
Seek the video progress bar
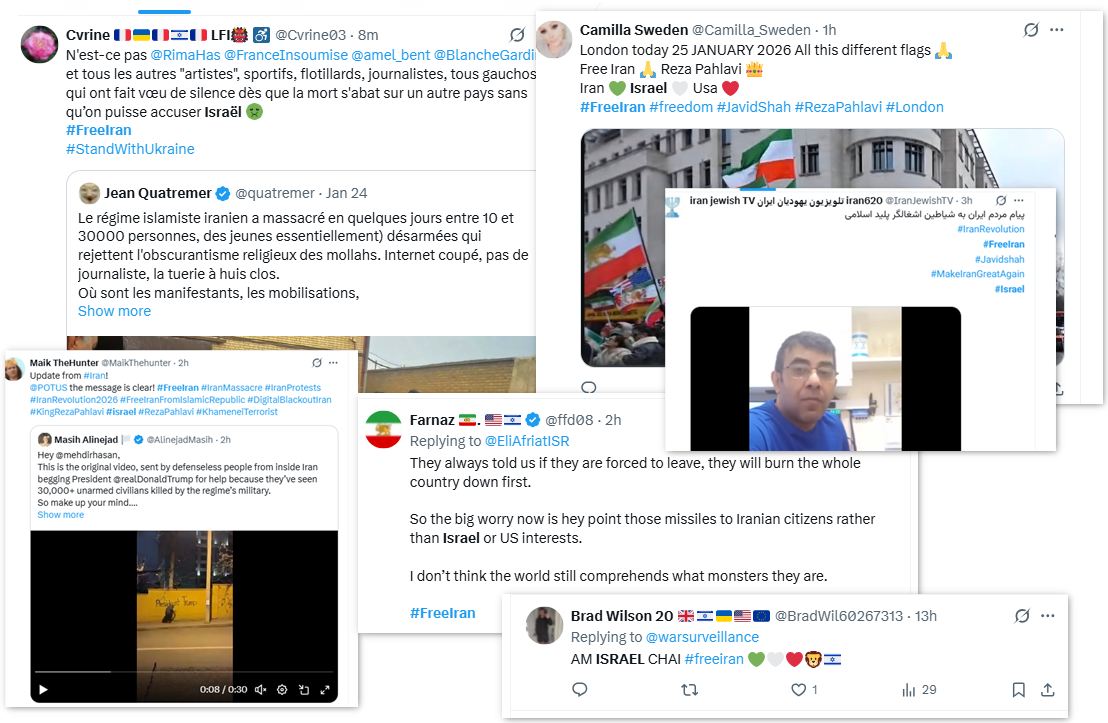click(x=184, y=671)
